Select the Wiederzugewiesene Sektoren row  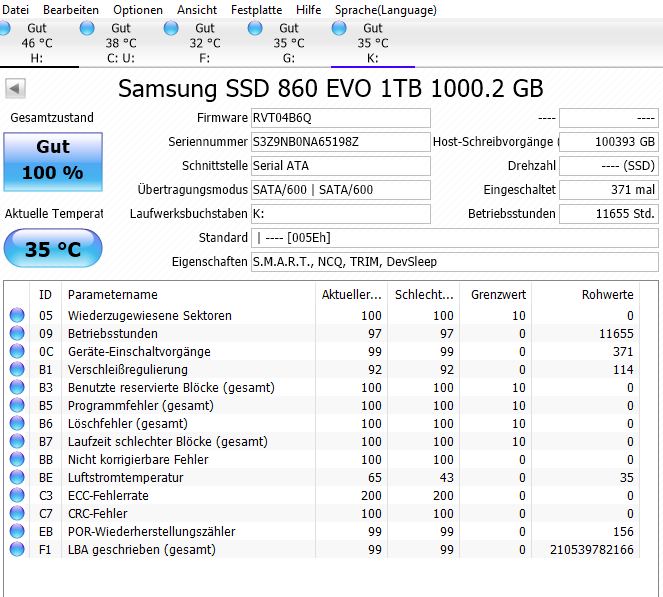tap(322, 315)
